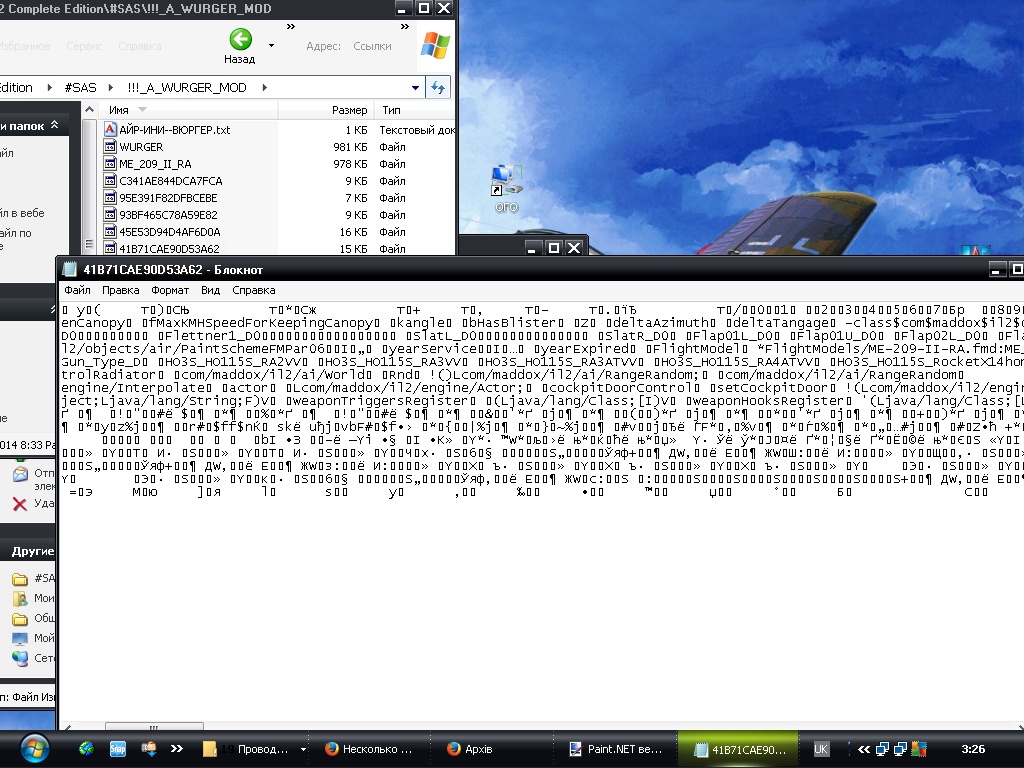Click the red X delete icon in tasks panel
1024x768 pixels.
pos(20,504)
